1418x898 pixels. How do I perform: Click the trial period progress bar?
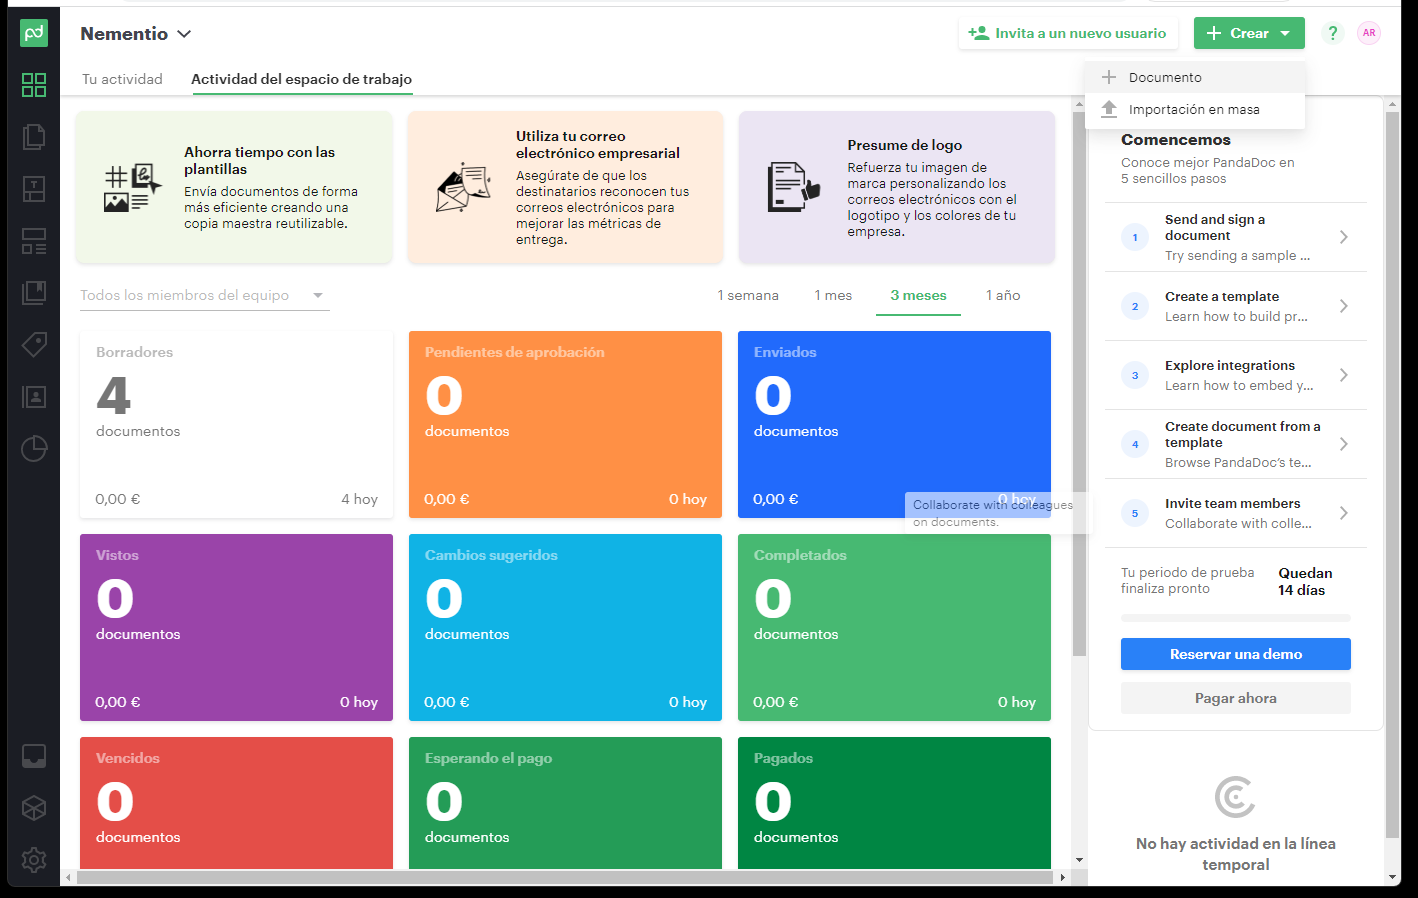click(x=1236, y=618)
